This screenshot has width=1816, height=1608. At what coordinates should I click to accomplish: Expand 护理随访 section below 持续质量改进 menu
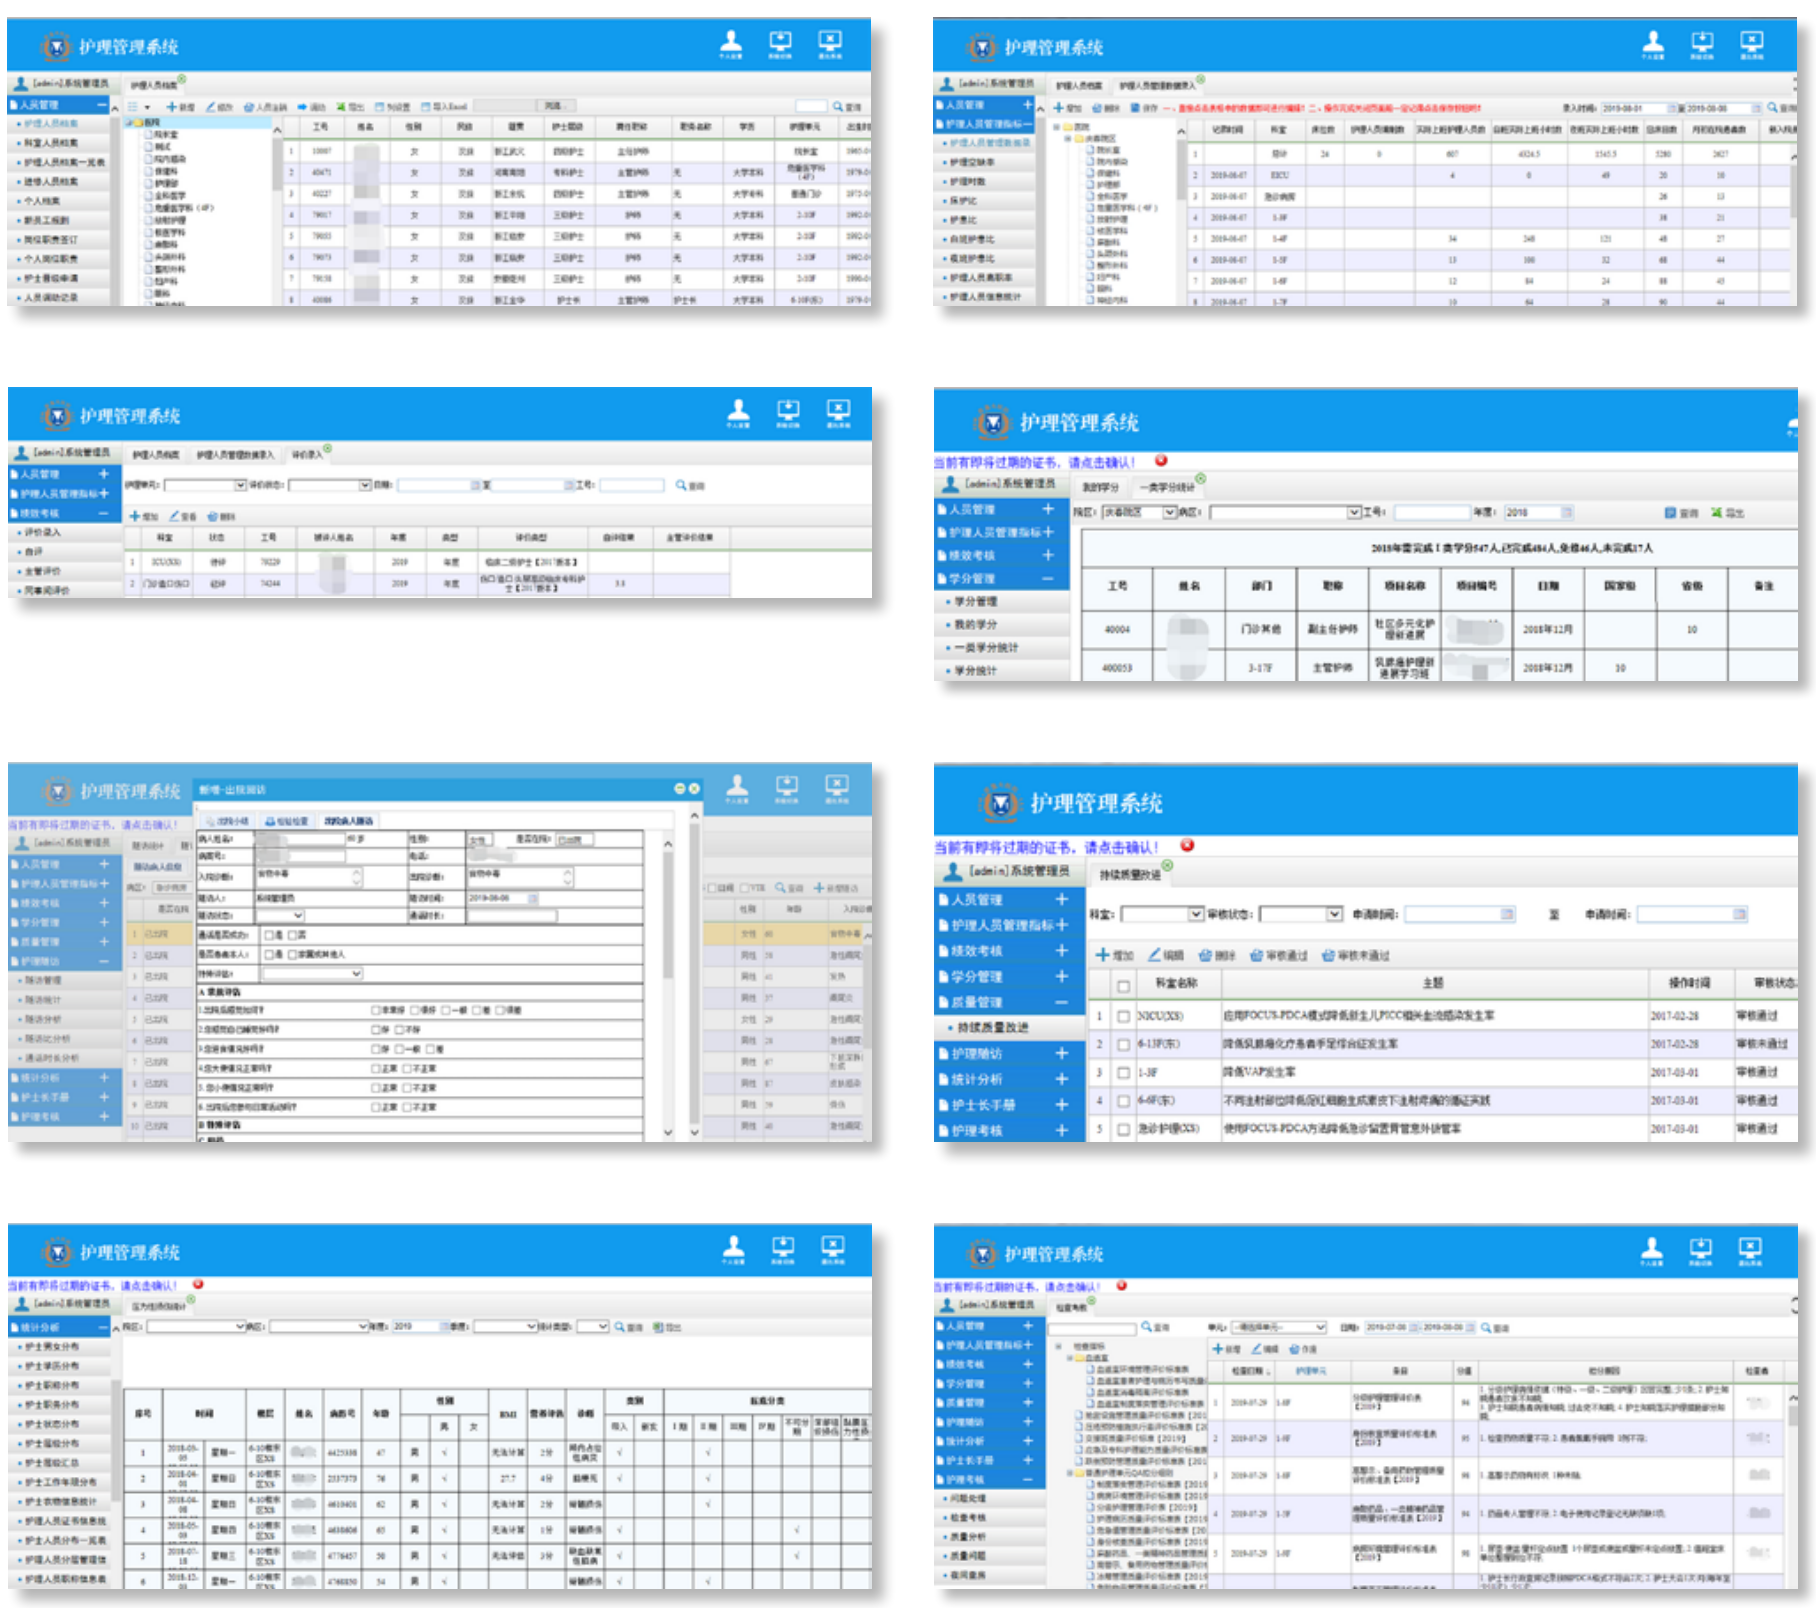1061,1053
